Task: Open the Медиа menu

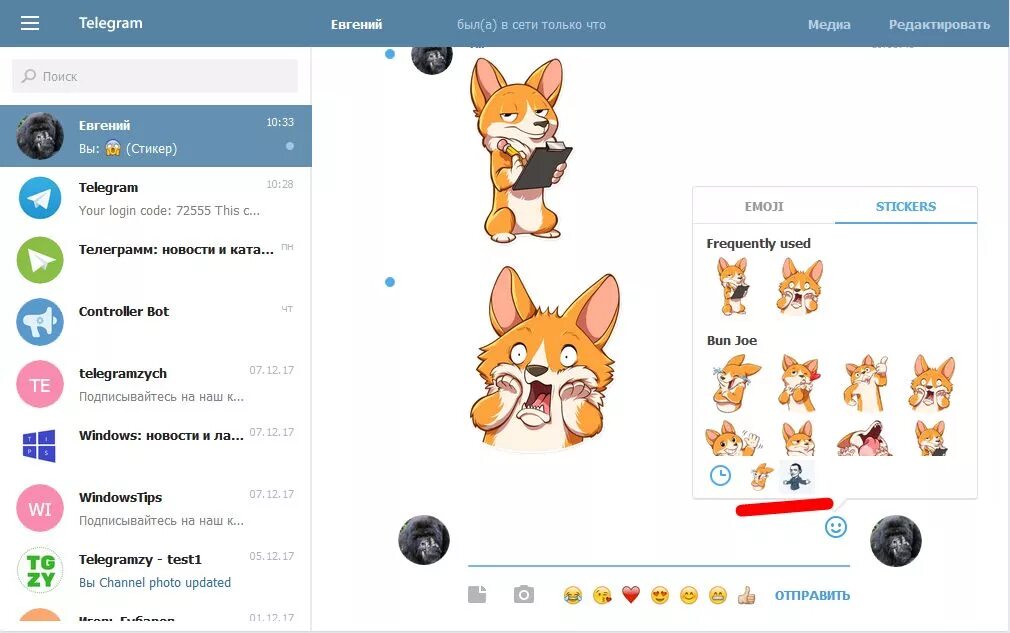Action: tap(829, 24)
